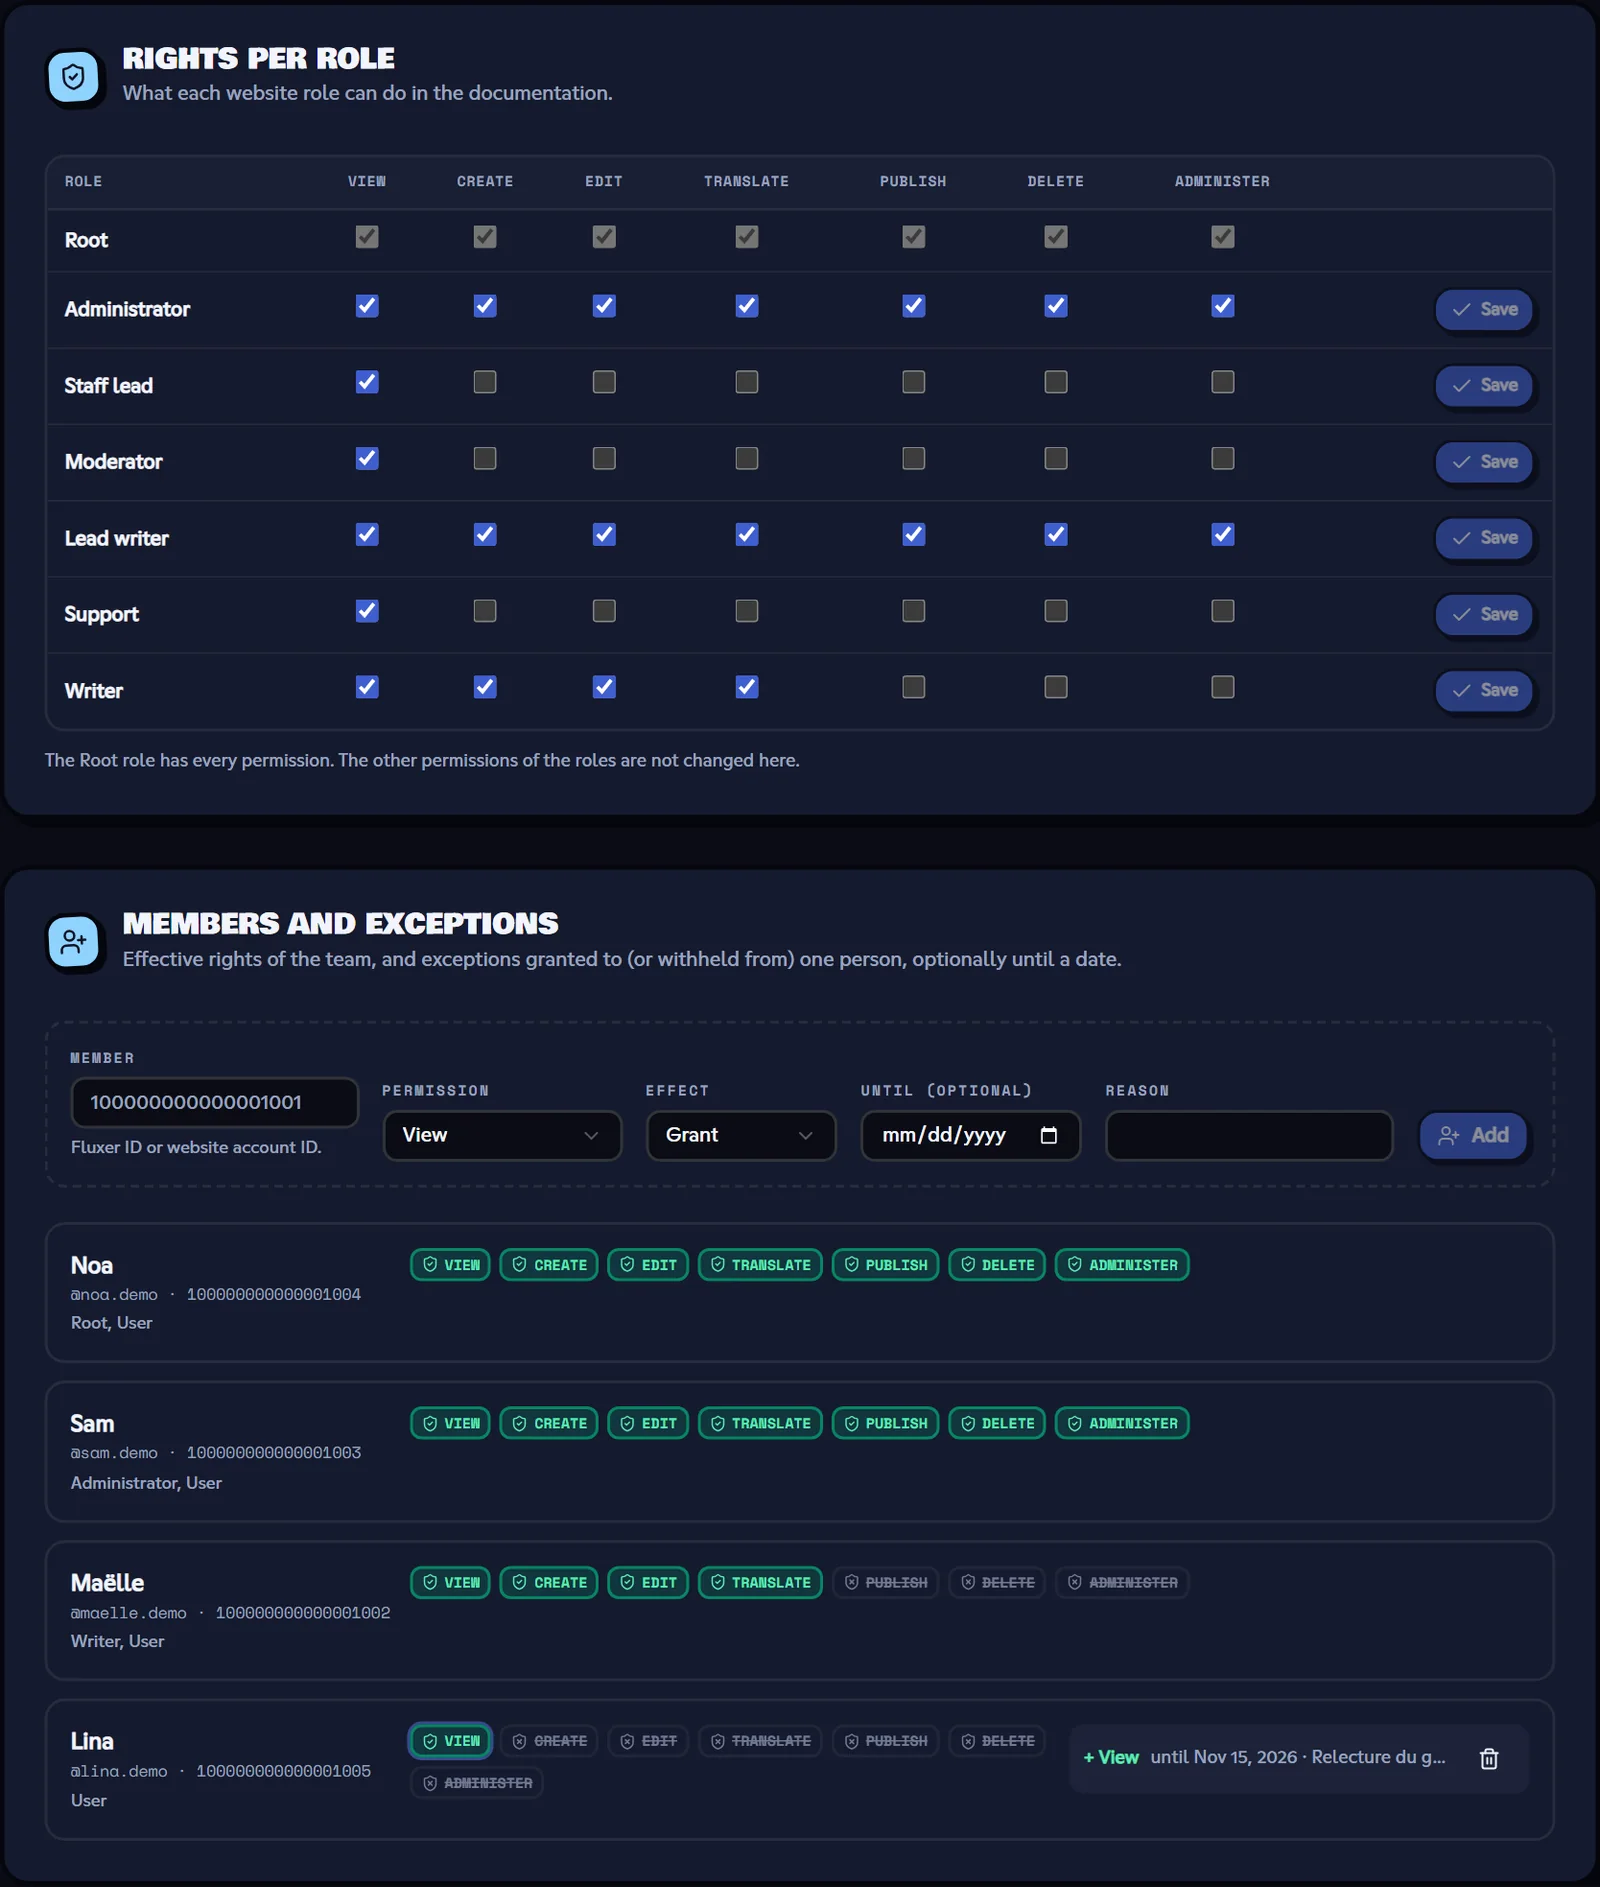Enable Create permission for Staff lead
Viewport: 1600px width, 1887px height.
tap(485, 382)
